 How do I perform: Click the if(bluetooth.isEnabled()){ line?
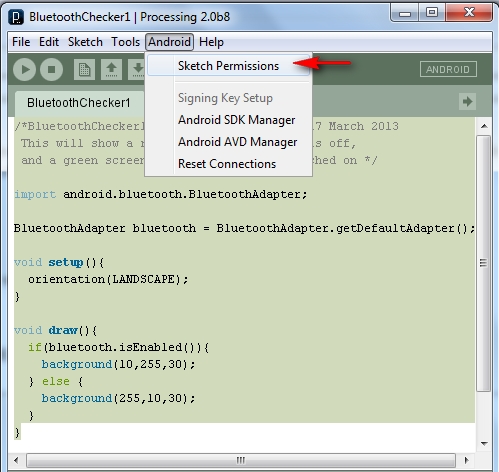(x=119, y=347)
